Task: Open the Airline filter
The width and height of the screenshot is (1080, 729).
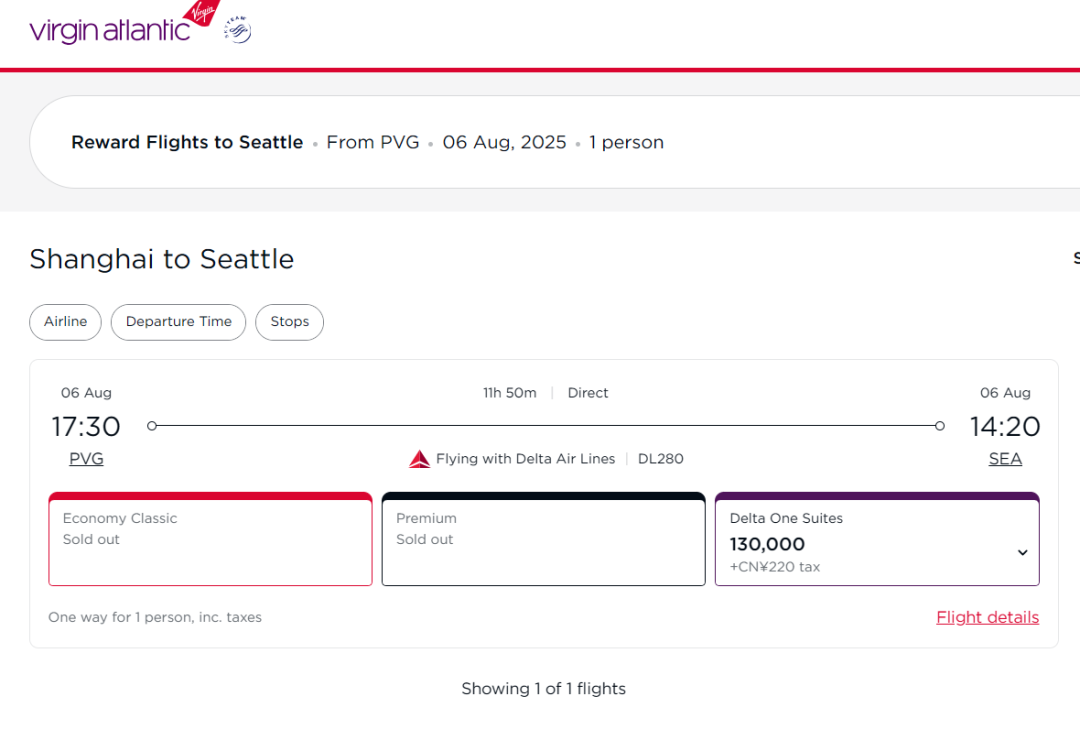Action: click(65, 322)
